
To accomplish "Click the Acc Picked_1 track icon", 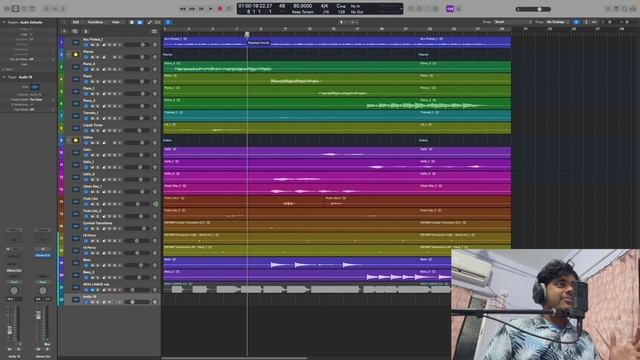I will (x=76, y=42).
